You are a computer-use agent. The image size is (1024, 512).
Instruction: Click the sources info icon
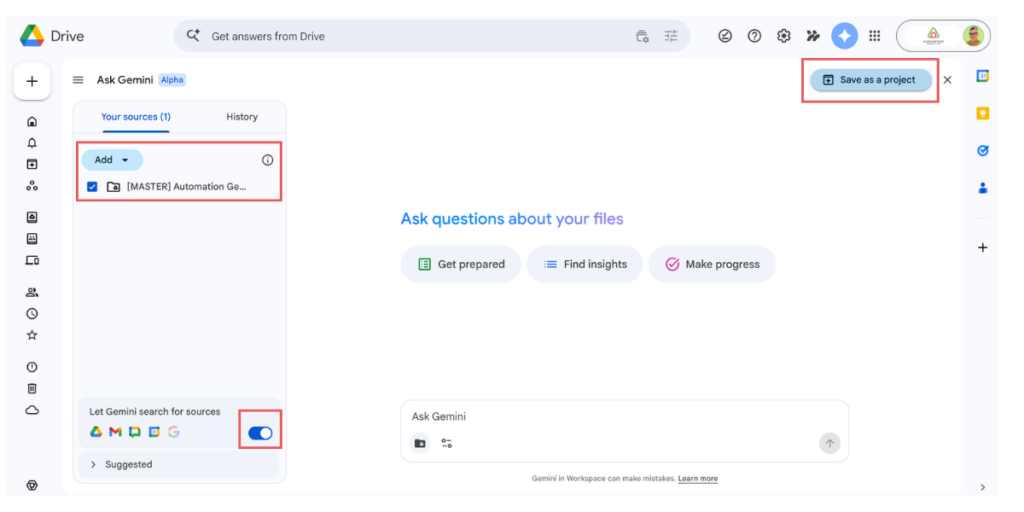coord(267,160)
